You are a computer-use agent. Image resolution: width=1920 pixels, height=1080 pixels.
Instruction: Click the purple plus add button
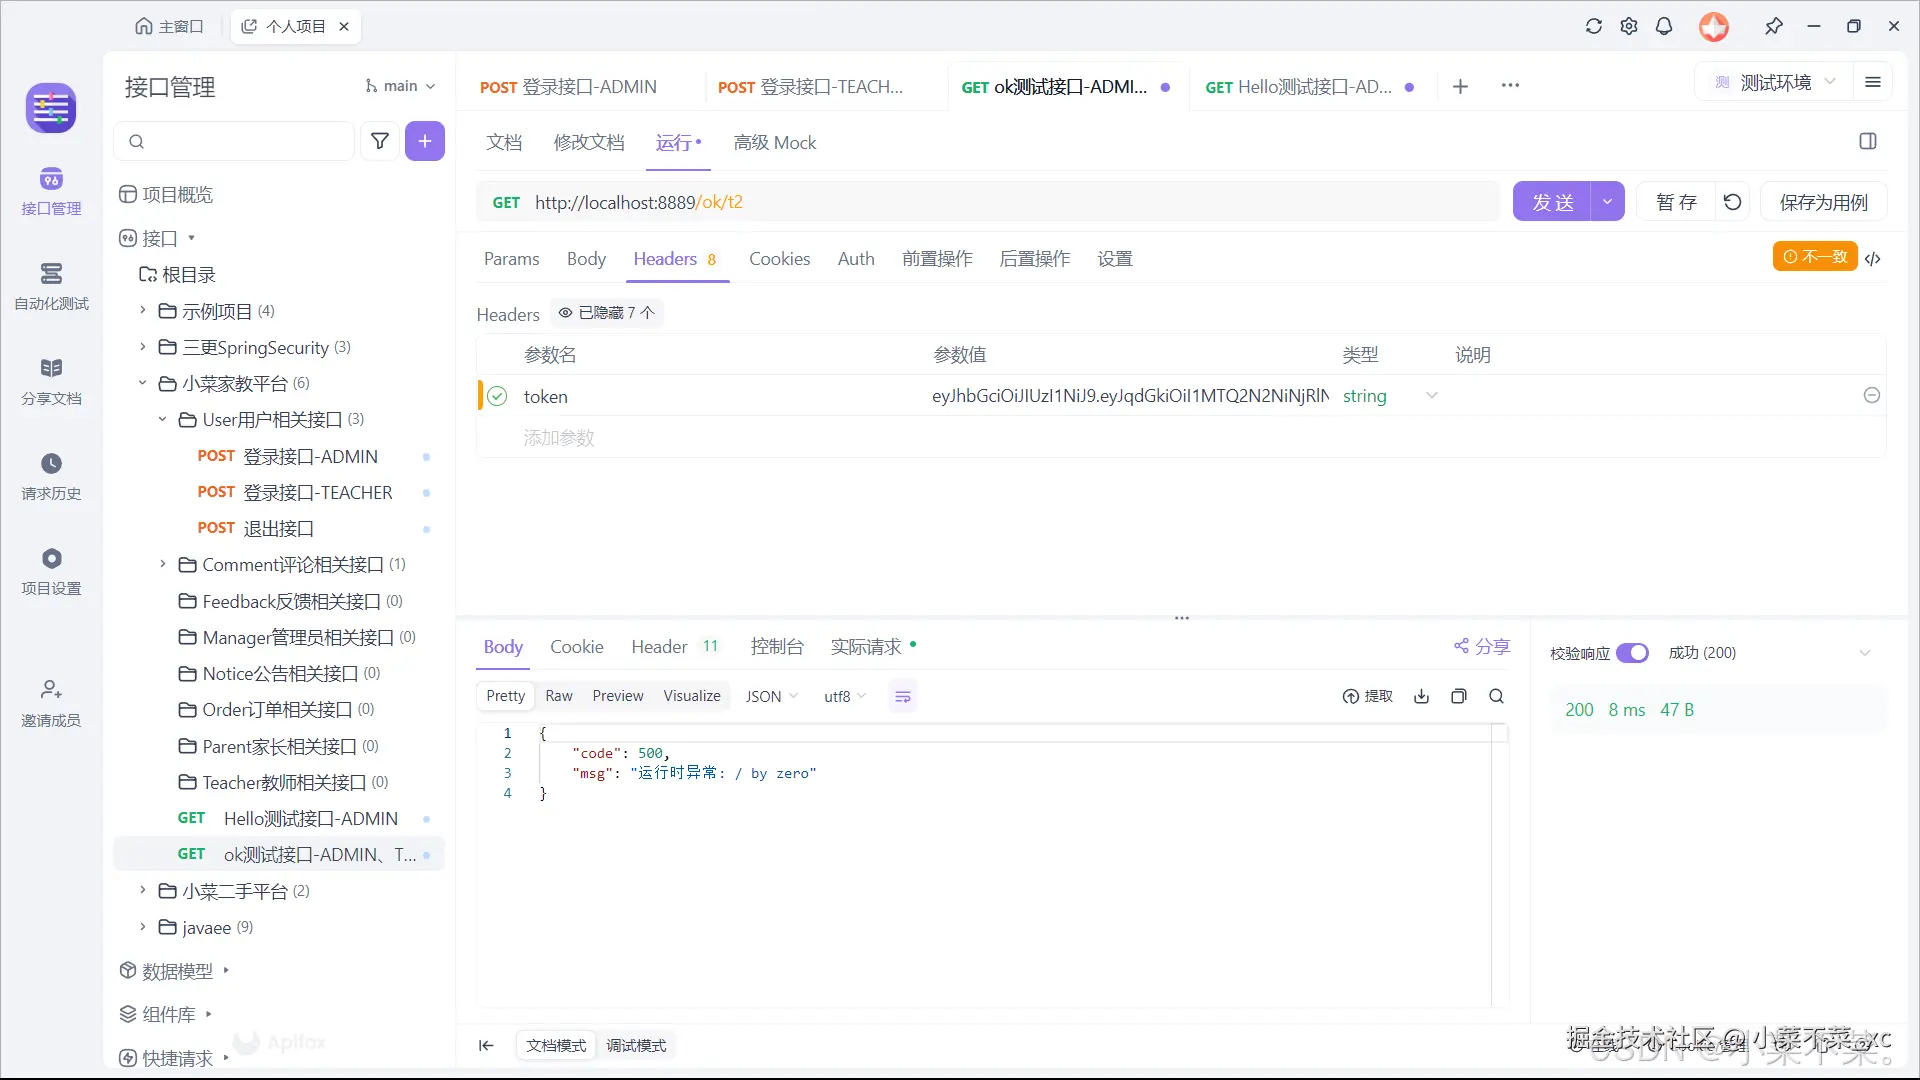[x=425, y=141]
